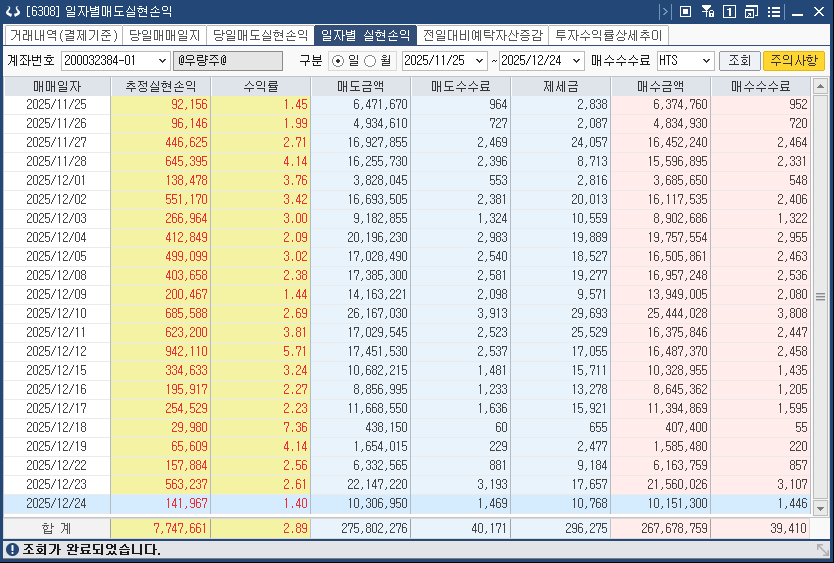Screen dimensions: 834x563
Task: Click the 2025/11/27 date cell
Action: (x=56, y=143)
